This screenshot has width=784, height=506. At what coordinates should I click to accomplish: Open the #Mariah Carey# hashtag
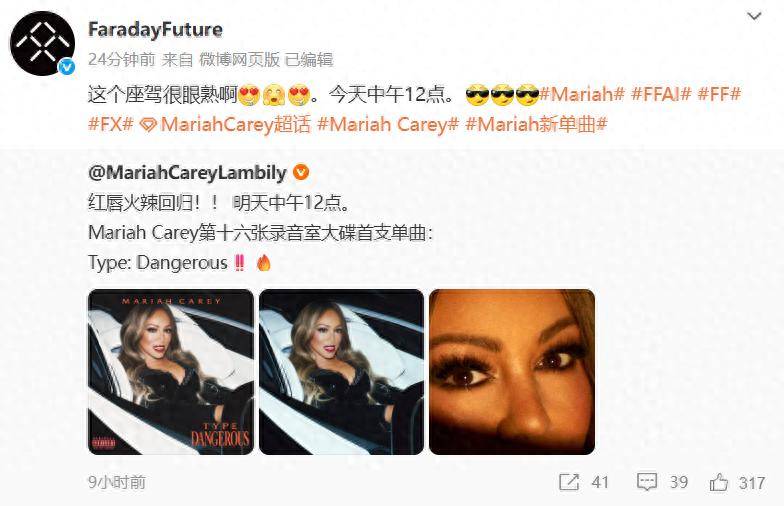388,124
